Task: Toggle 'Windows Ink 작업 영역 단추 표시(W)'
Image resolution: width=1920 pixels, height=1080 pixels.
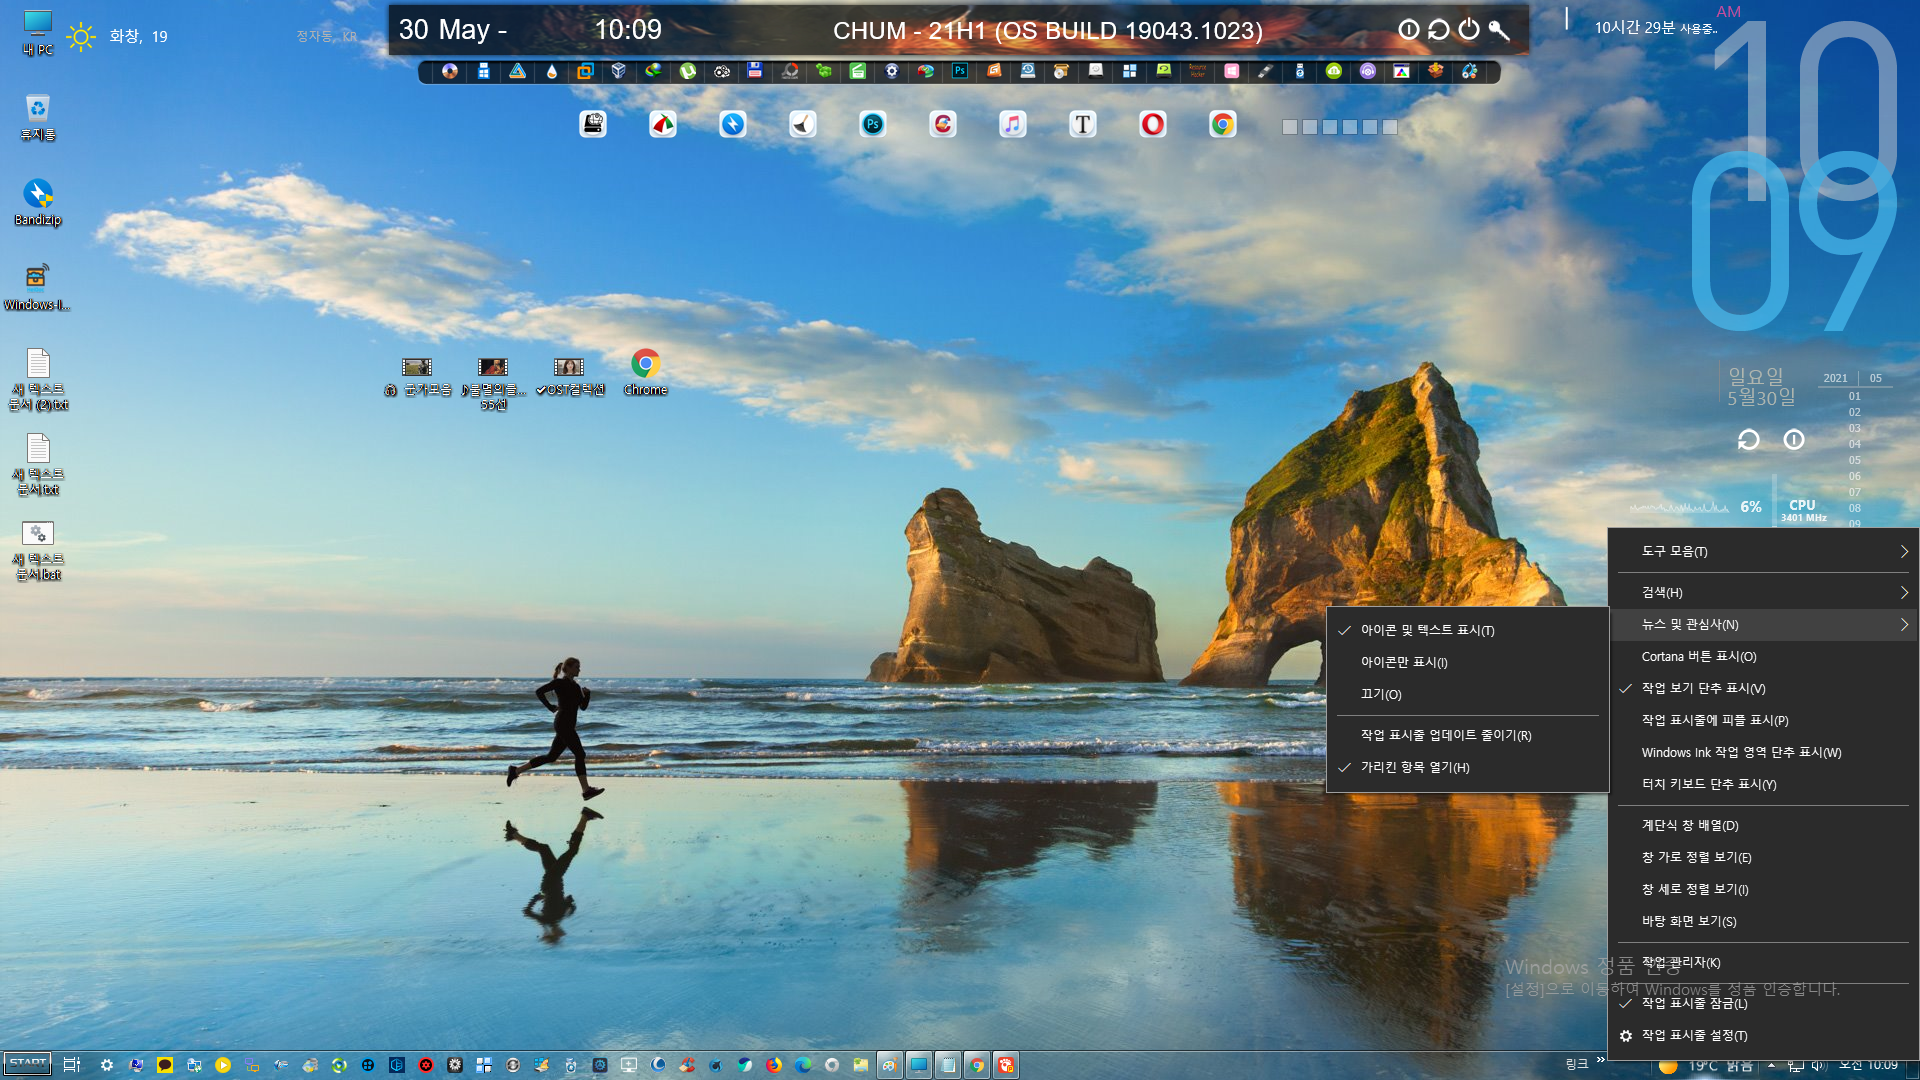Action: coord(1763,752)
